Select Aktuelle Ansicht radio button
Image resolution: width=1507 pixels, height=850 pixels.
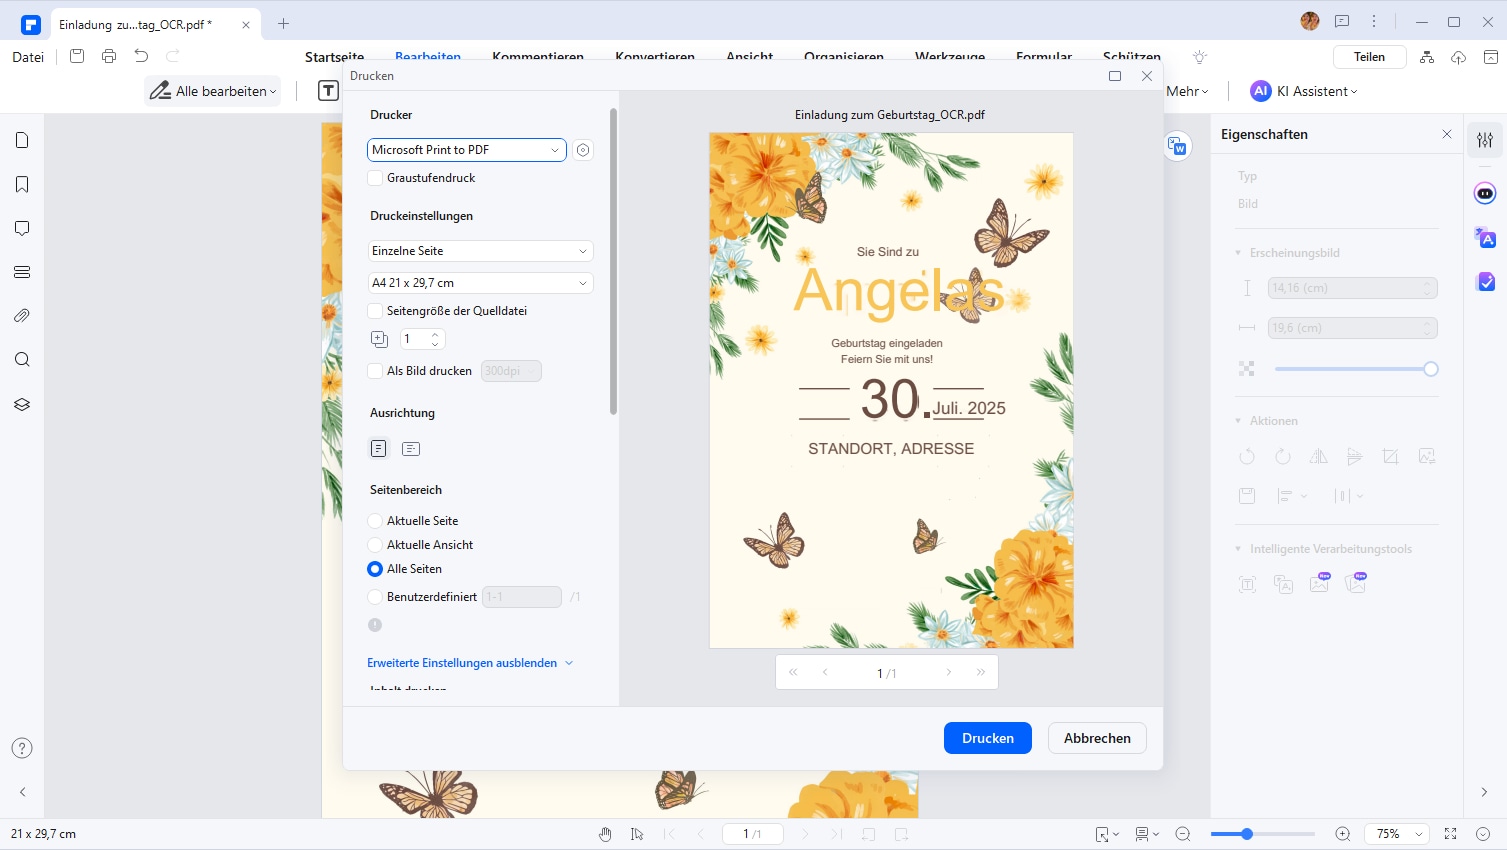click(375, 545)
